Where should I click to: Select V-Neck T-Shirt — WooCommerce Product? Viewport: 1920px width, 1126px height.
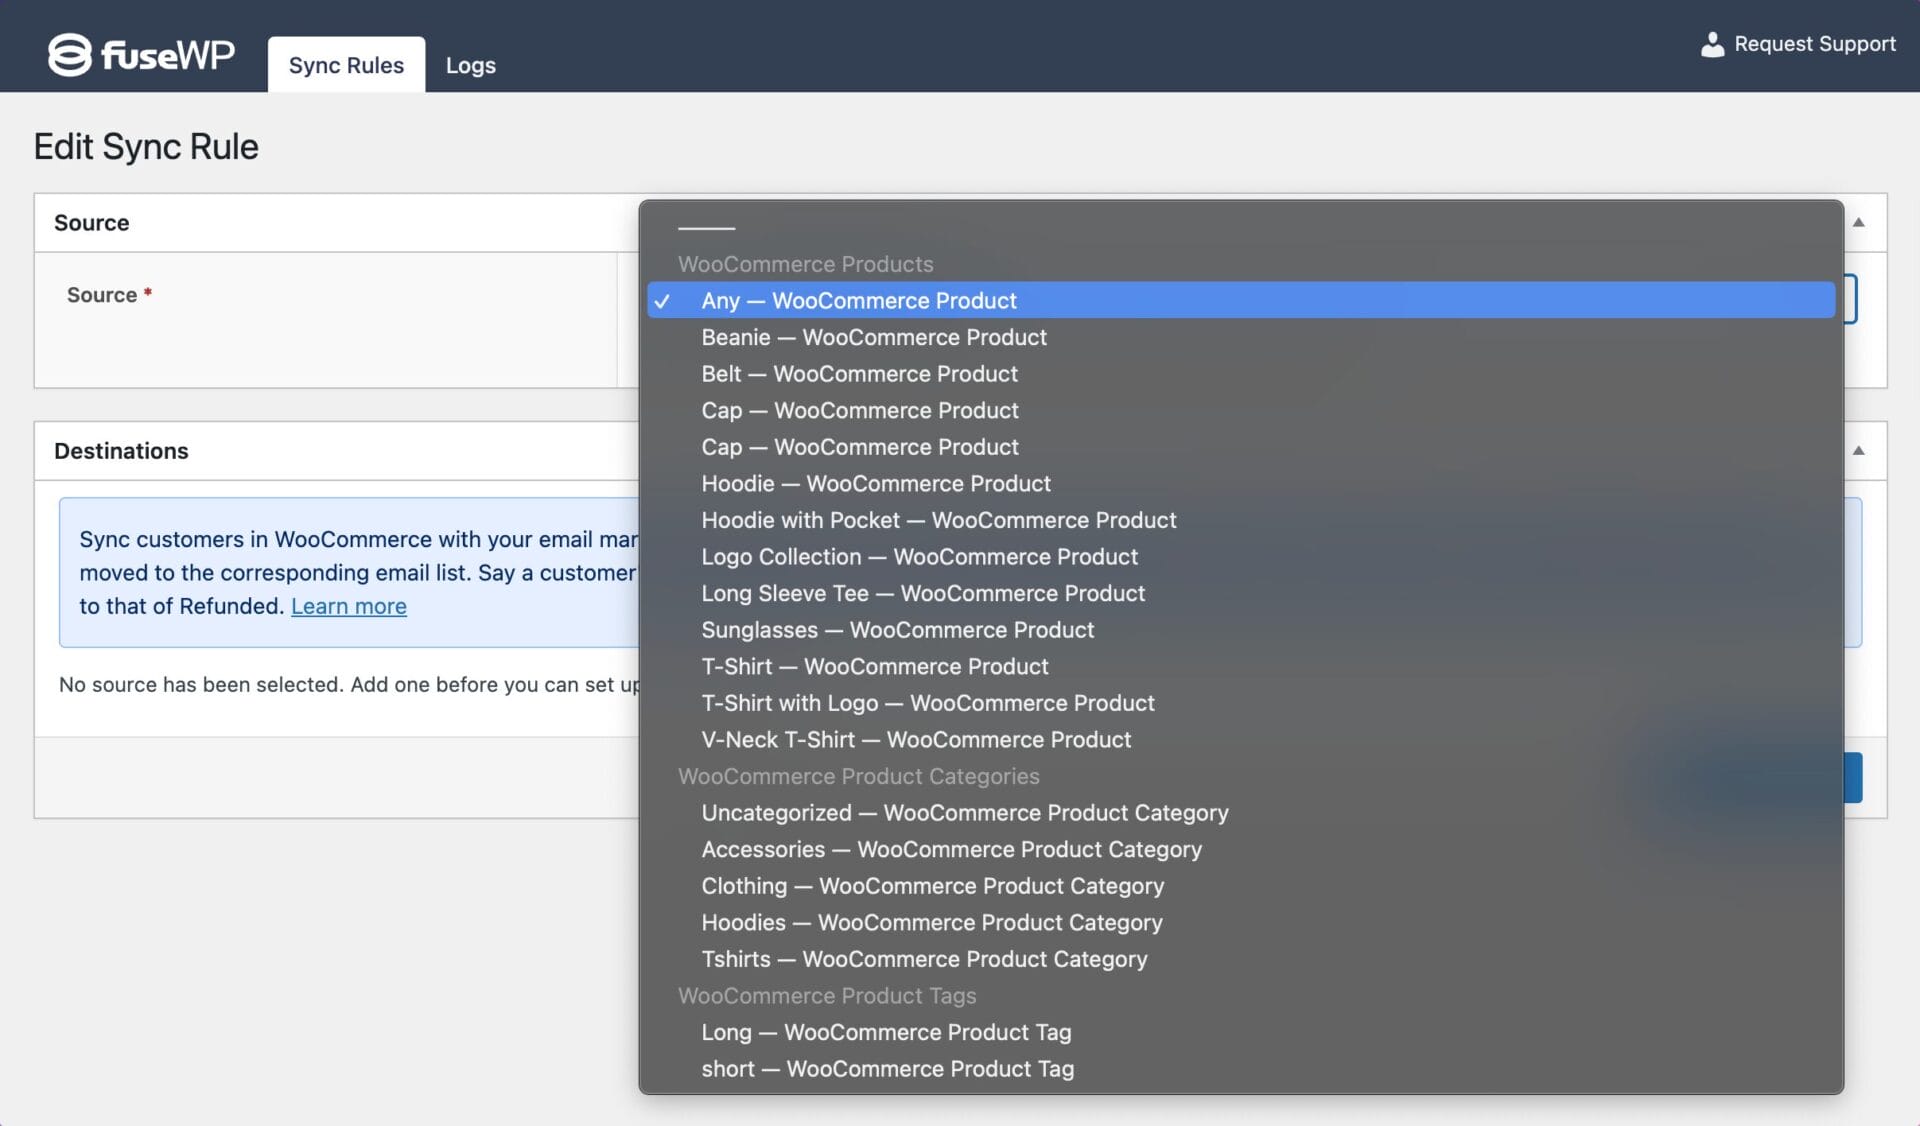[915, 739]
